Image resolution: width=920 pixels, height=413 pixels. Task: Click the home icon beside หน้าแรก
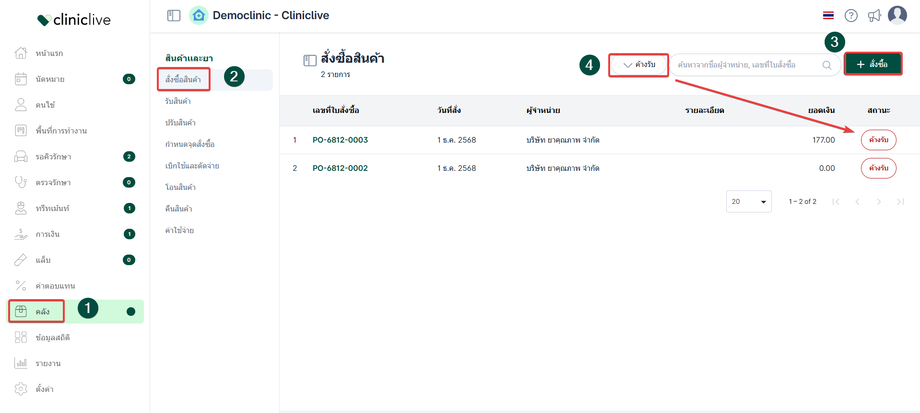21,53
